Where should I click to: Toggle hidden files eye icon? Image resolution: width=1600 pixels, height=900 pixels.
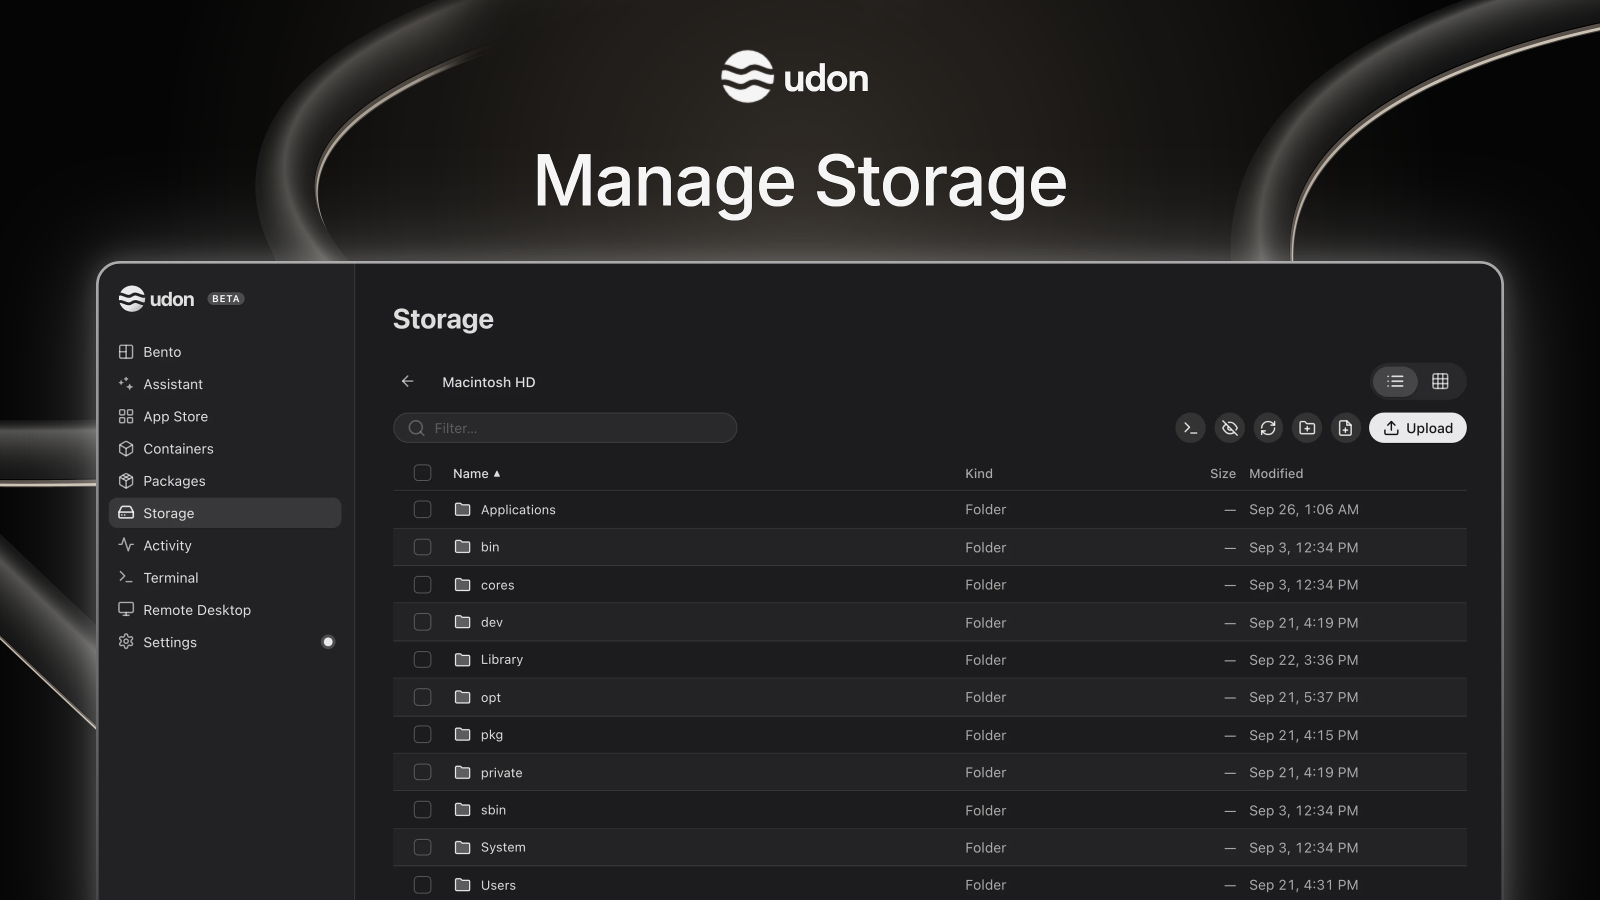pos(1230,428)
